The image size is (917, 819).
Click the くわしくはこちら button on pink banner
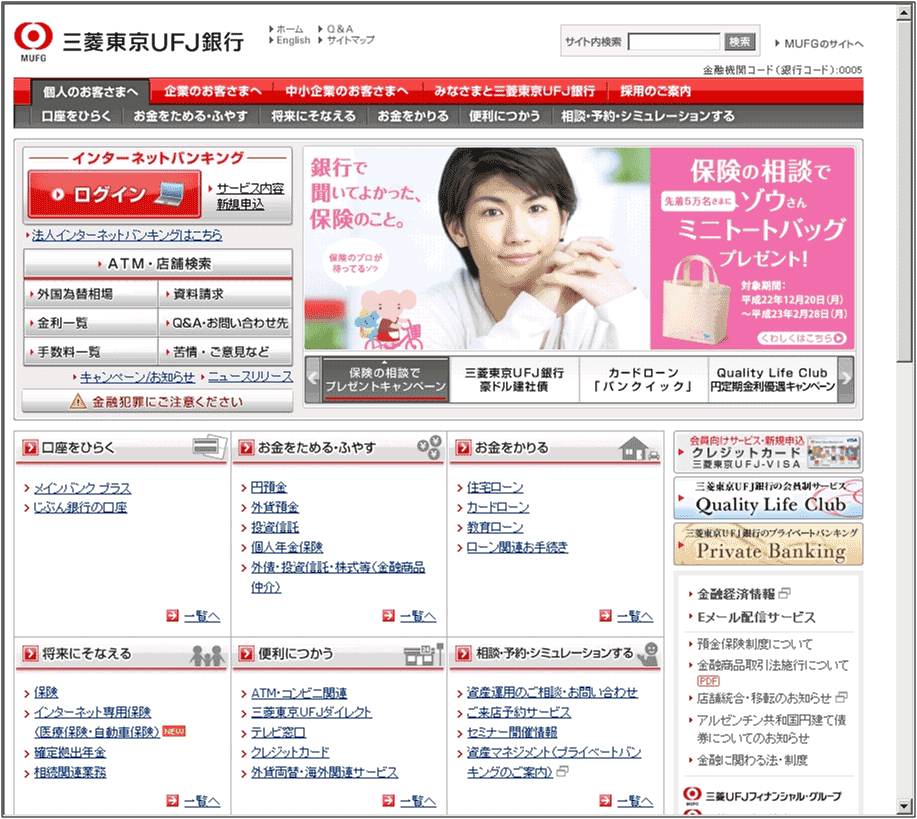[x=802, y=338]
